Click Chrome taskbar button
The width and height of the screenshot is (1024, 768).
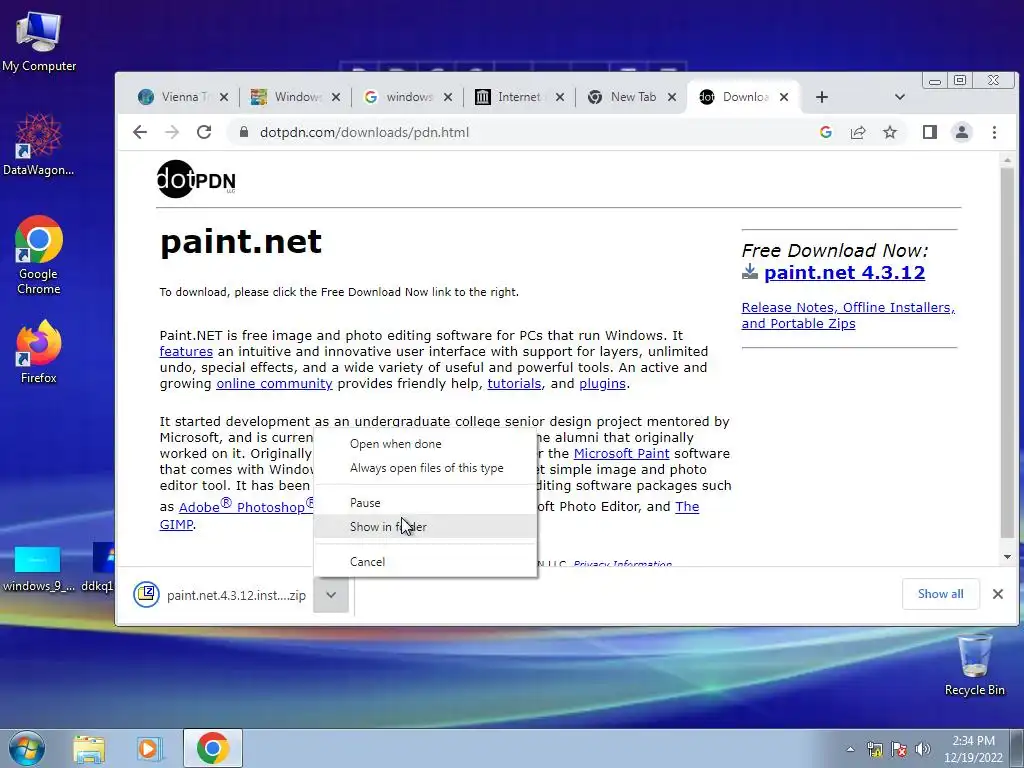click(213, 748)
